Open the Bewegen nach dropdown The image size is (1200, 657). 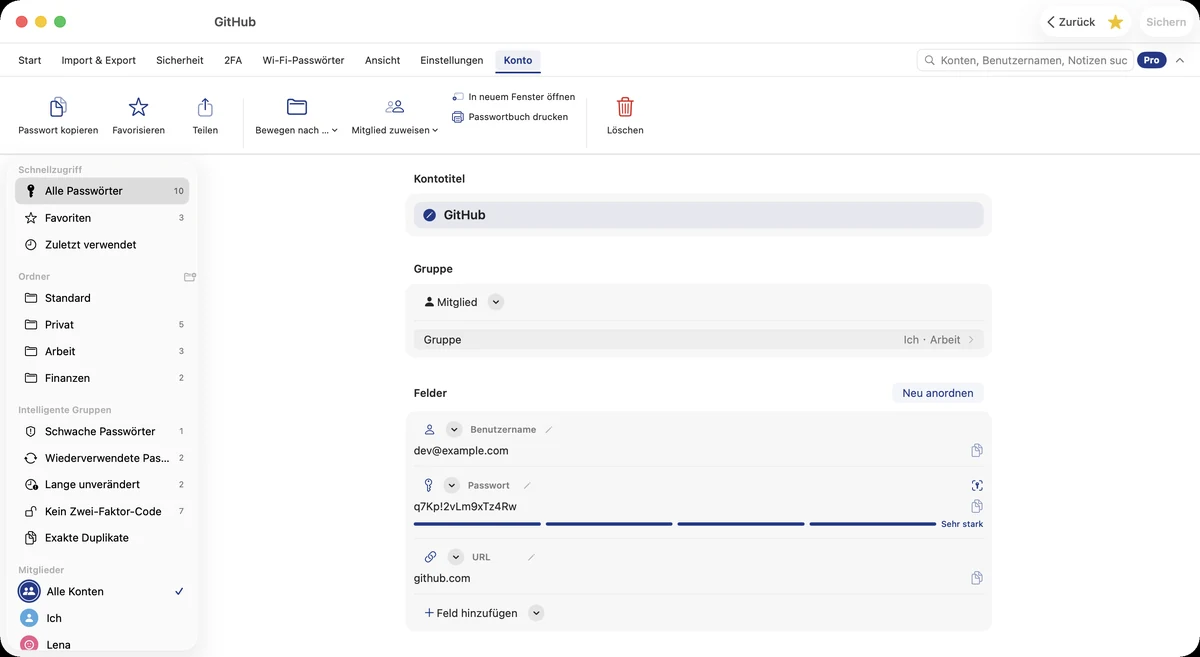pyautogui.click(x=296, y=116)
